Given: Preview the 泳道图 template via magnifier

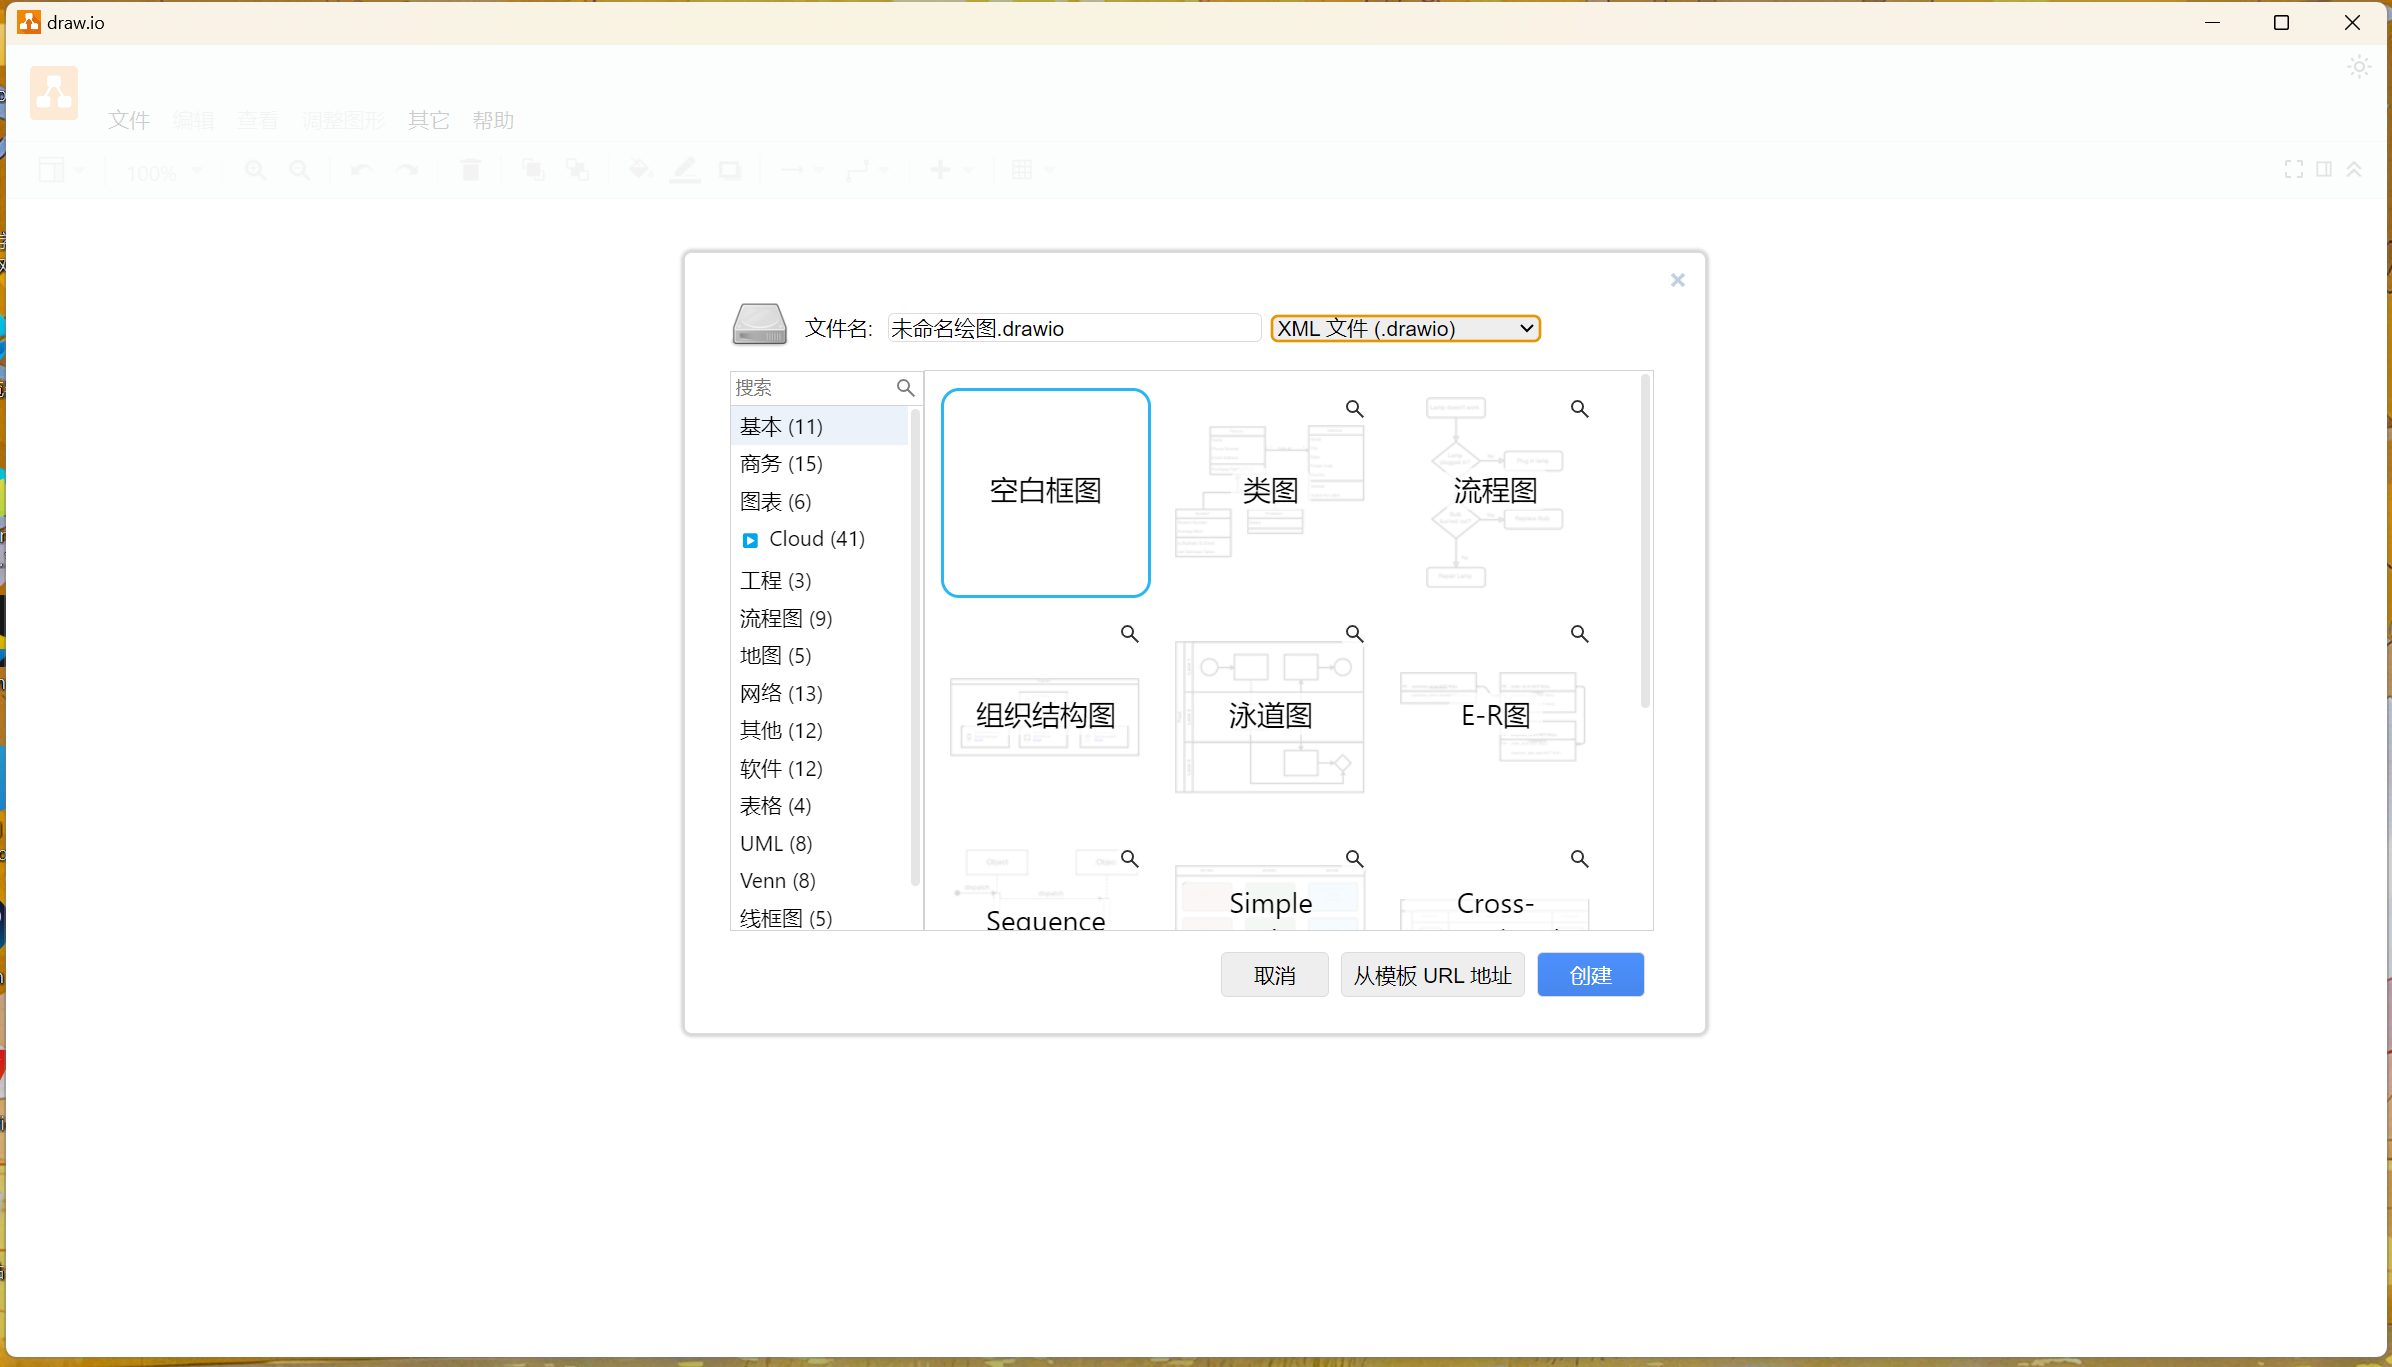Looking at the screenshot, I should coord(1354,634).
